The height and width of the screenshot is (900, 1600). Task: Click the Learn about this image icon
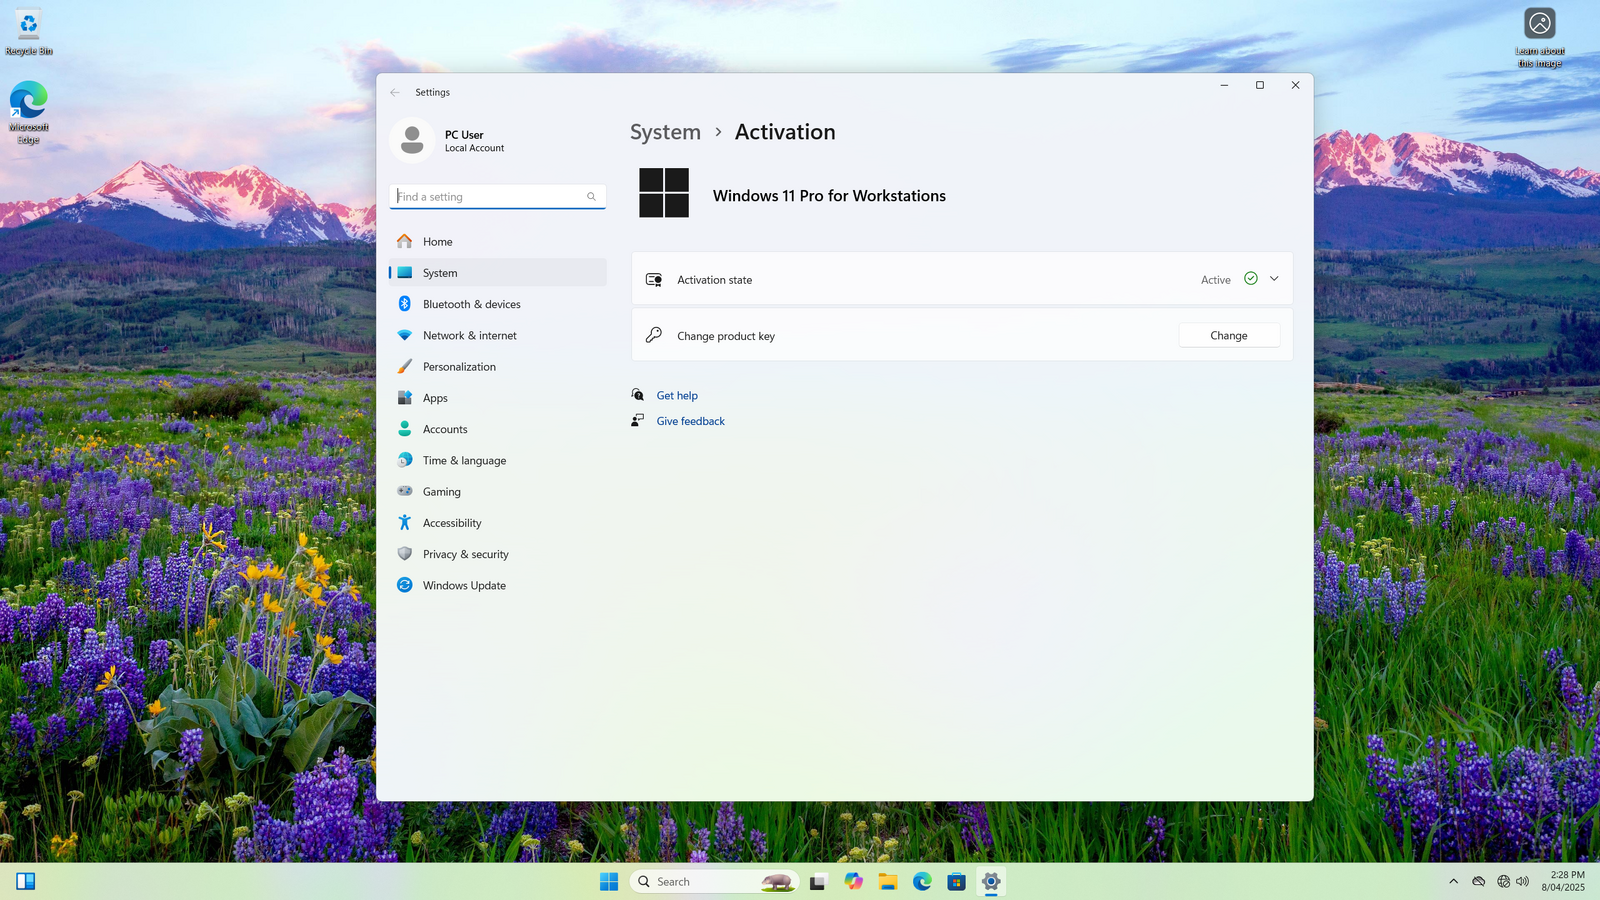pos(1540,38)
